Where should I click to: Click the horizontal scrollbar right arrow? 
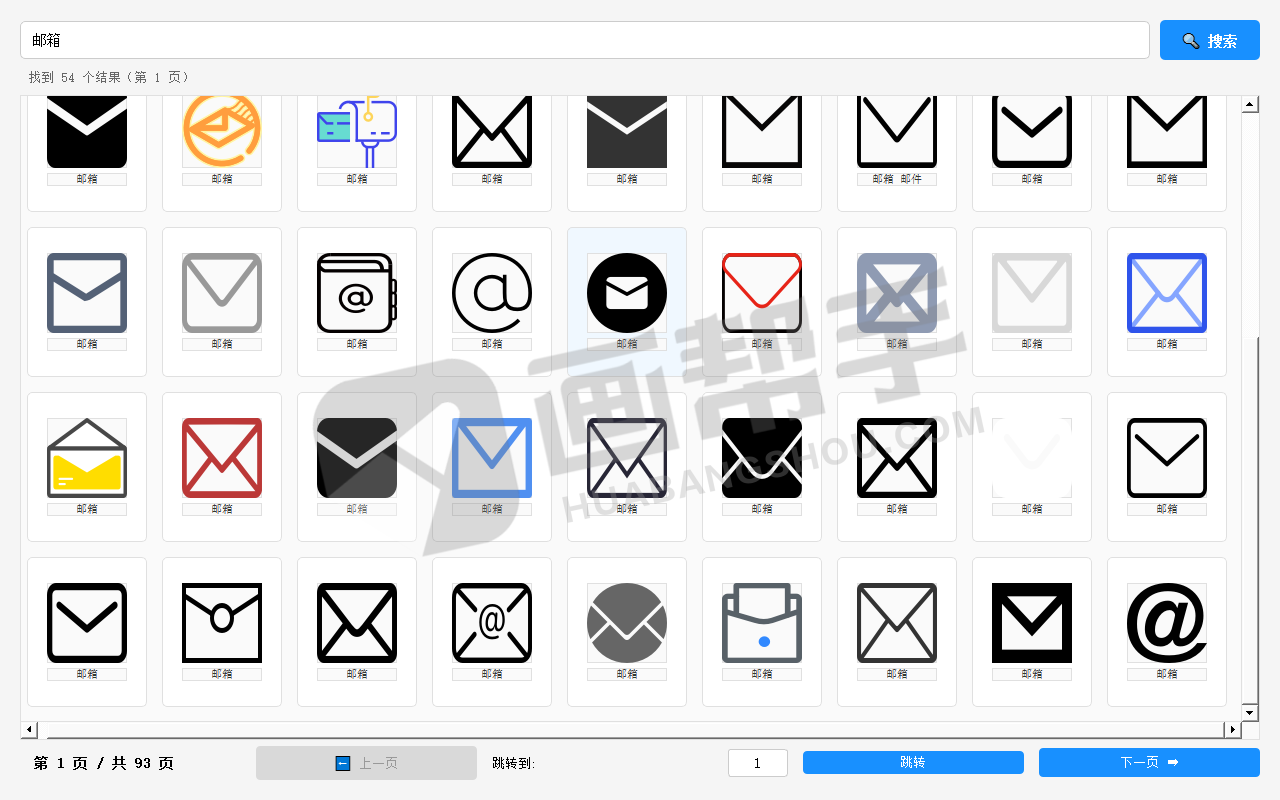click(x=1232, y=730)
